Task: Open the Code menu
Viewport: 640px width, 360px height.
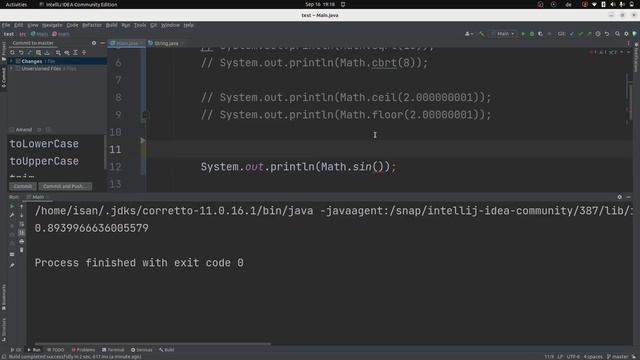Action: tap(72, 25)
